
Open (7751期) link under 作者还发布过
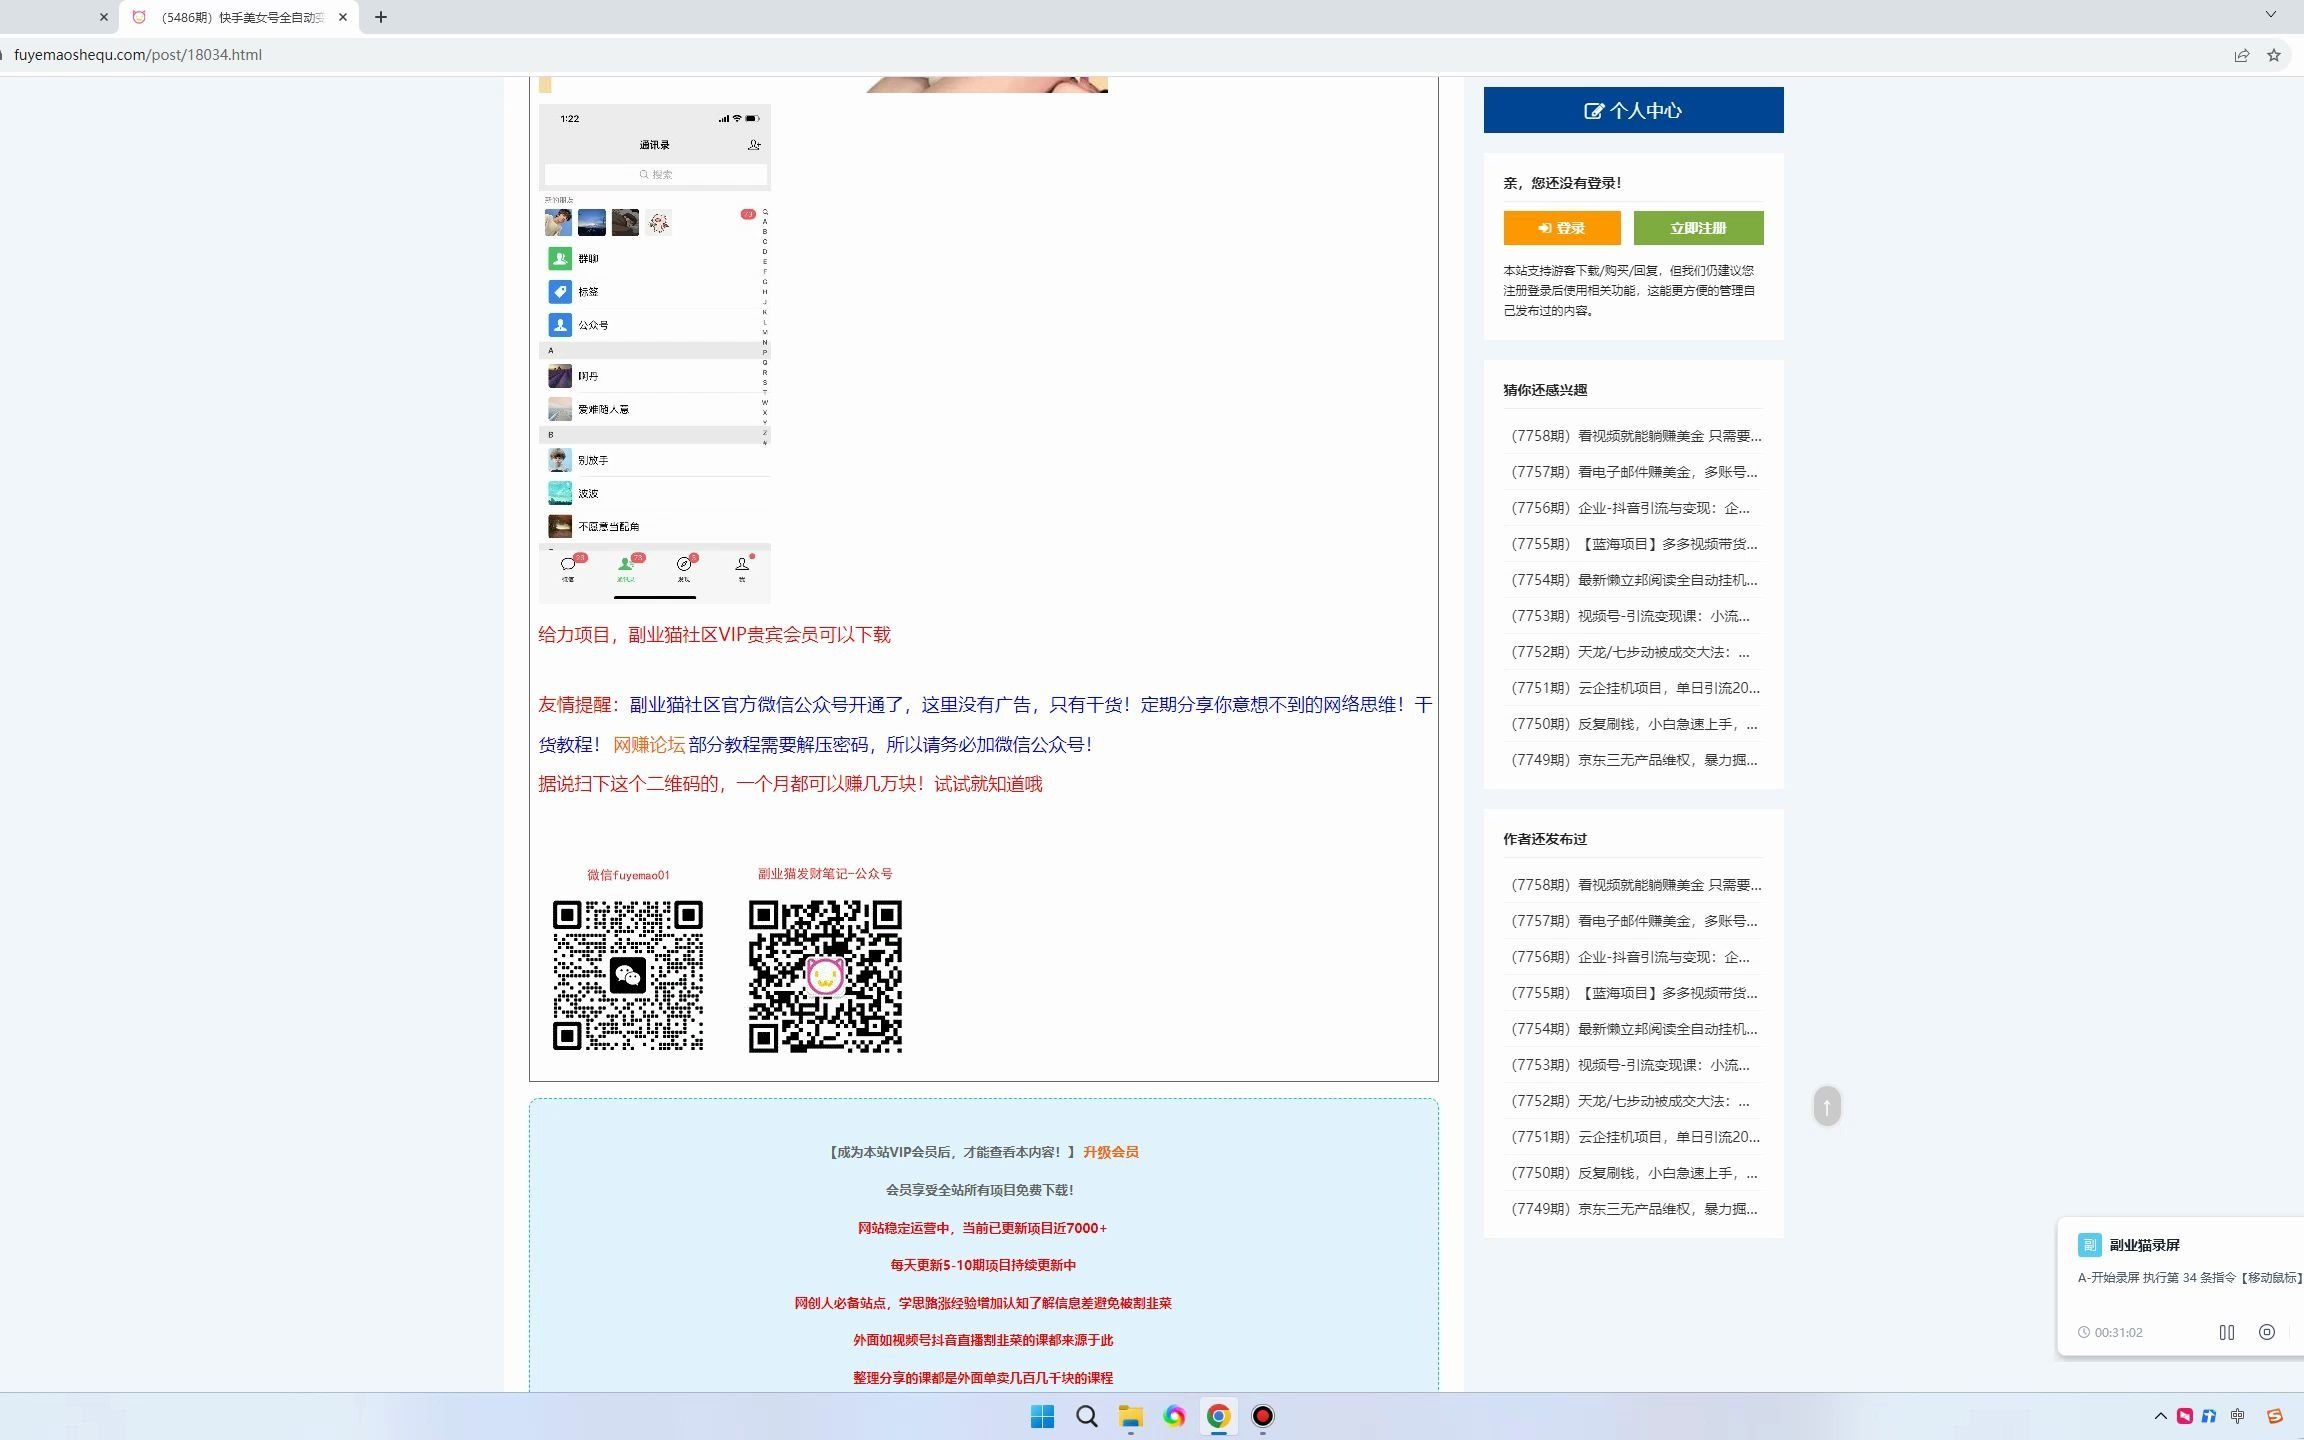point(1635,1137)
